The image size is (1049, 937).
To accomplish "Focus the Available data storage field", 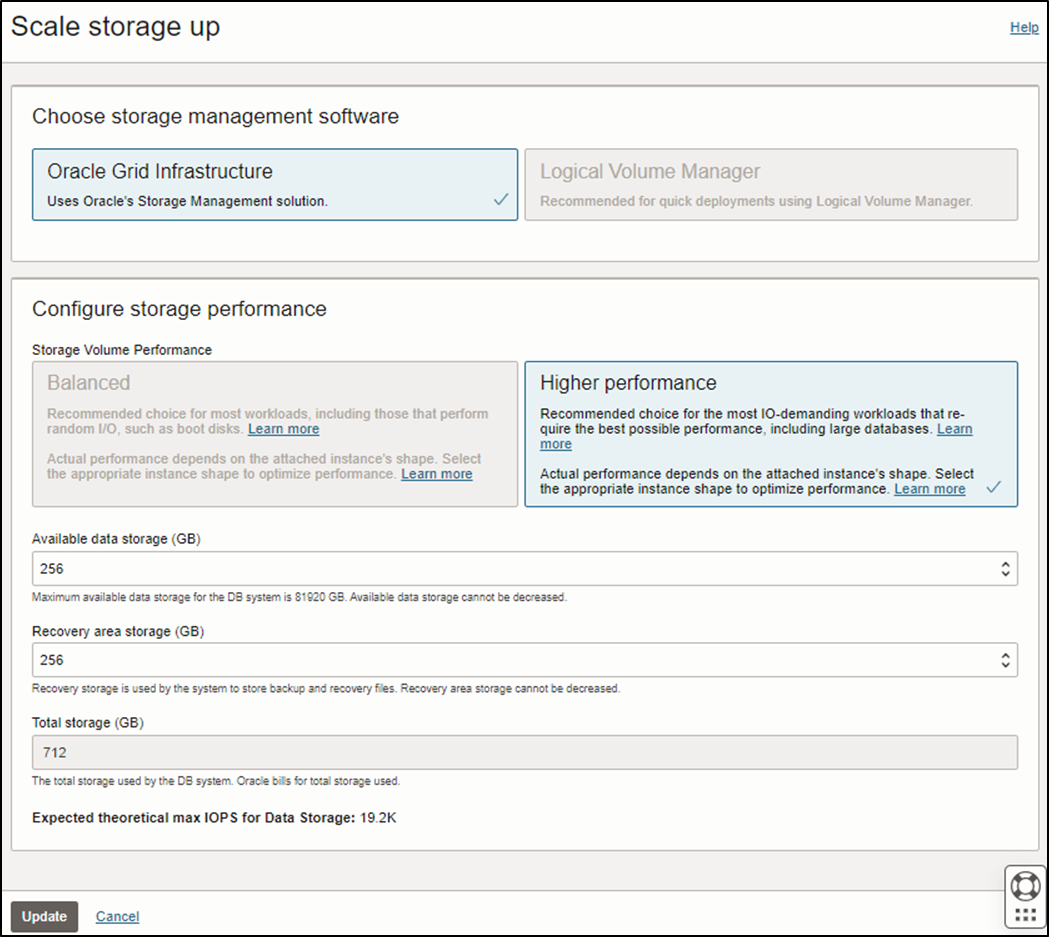I will 525,568.
